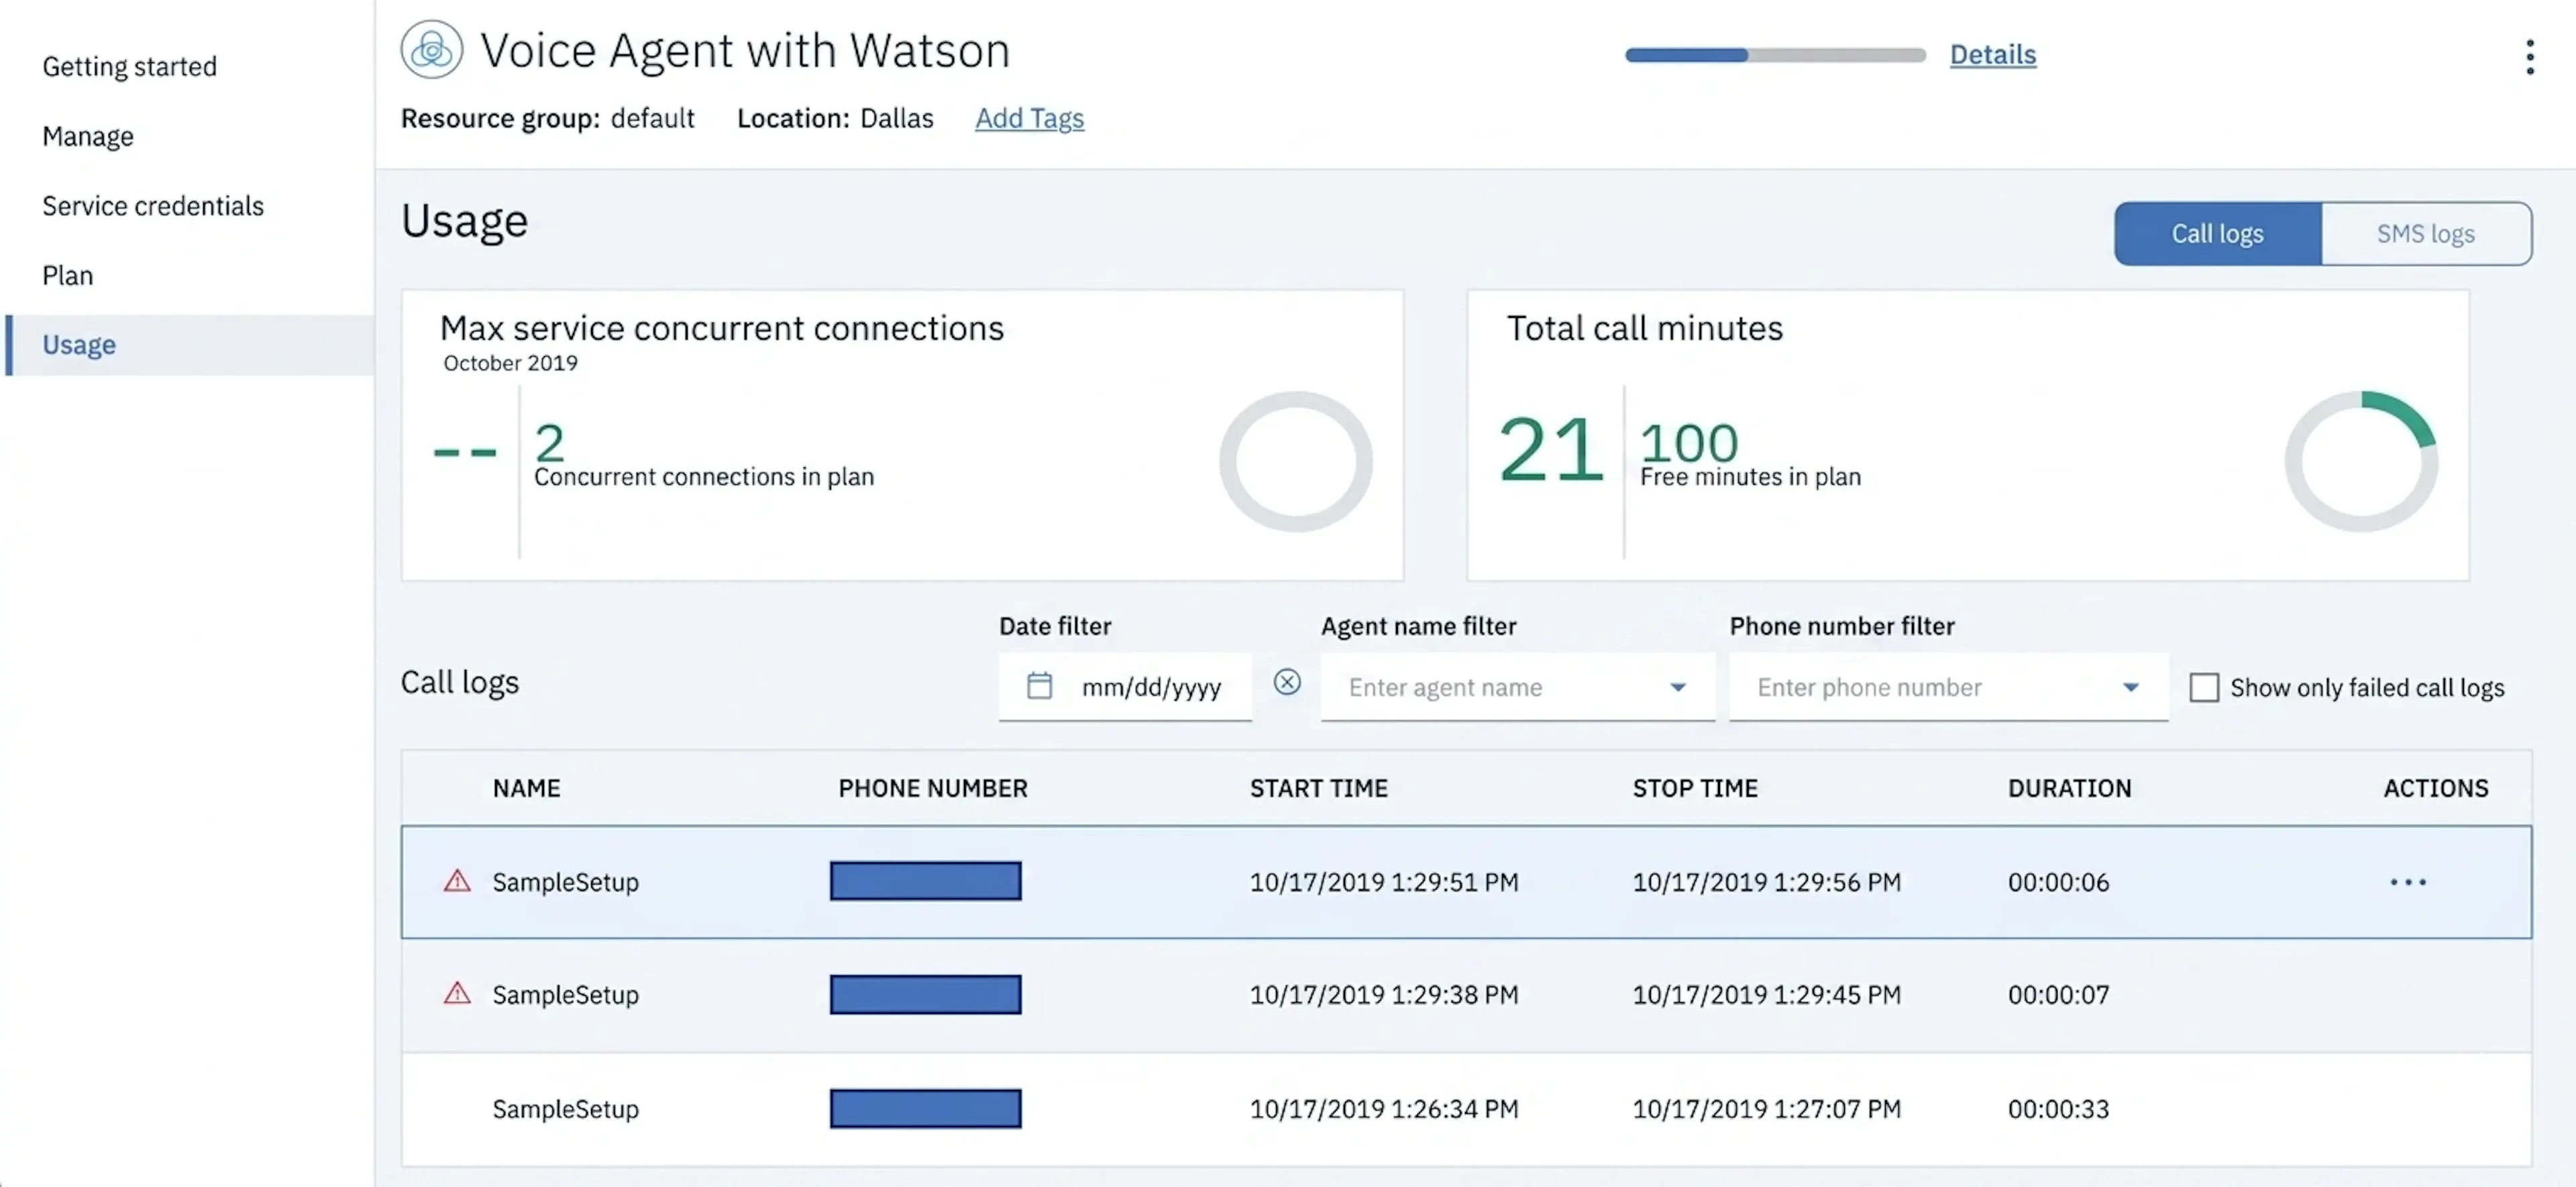The height and width of the screenshot is (1187, 2576).
Task: Select SampleSetup name in 00:00:33 row
Action: coord(565,1109)
